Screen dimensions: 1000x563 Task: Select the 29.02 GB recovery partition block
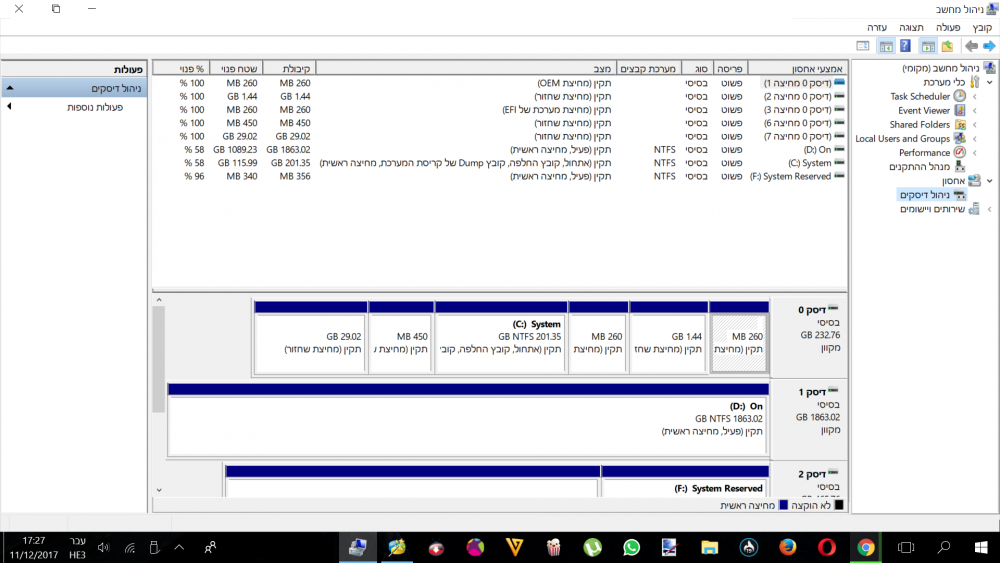[x=311, y=337]
